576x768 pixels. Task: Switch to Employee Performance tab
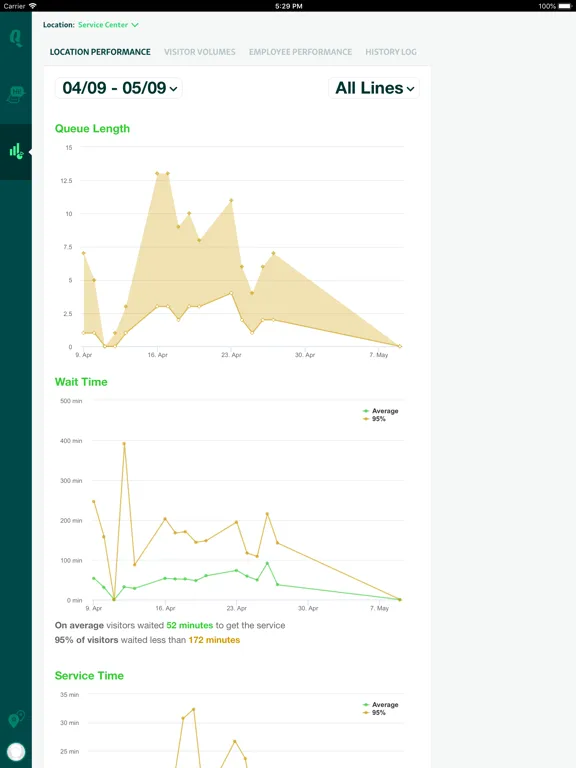tap(300, 52)
